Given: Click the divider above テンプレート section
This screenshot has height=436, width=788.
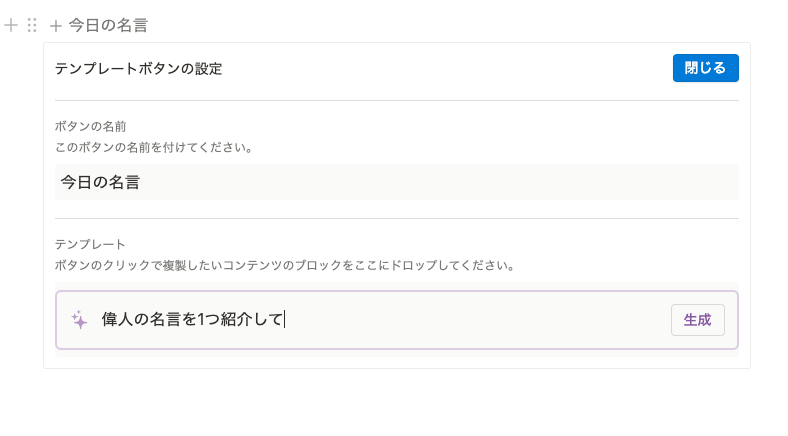Looking at the screenshot, I should pos(397,219).
